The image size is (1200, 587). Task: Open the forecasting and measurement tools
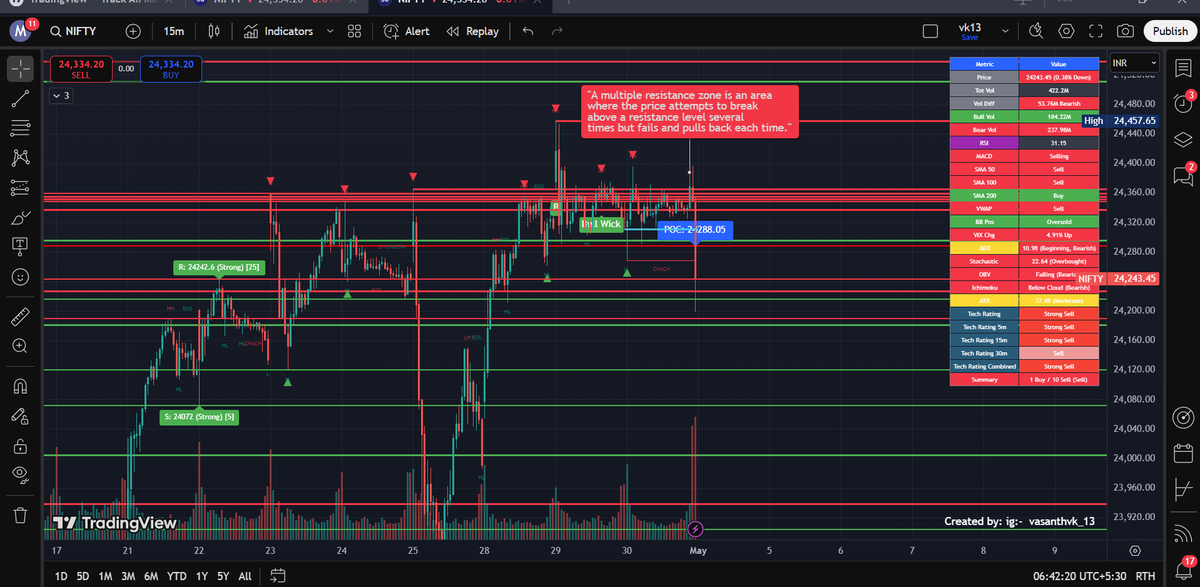(20, 187)
